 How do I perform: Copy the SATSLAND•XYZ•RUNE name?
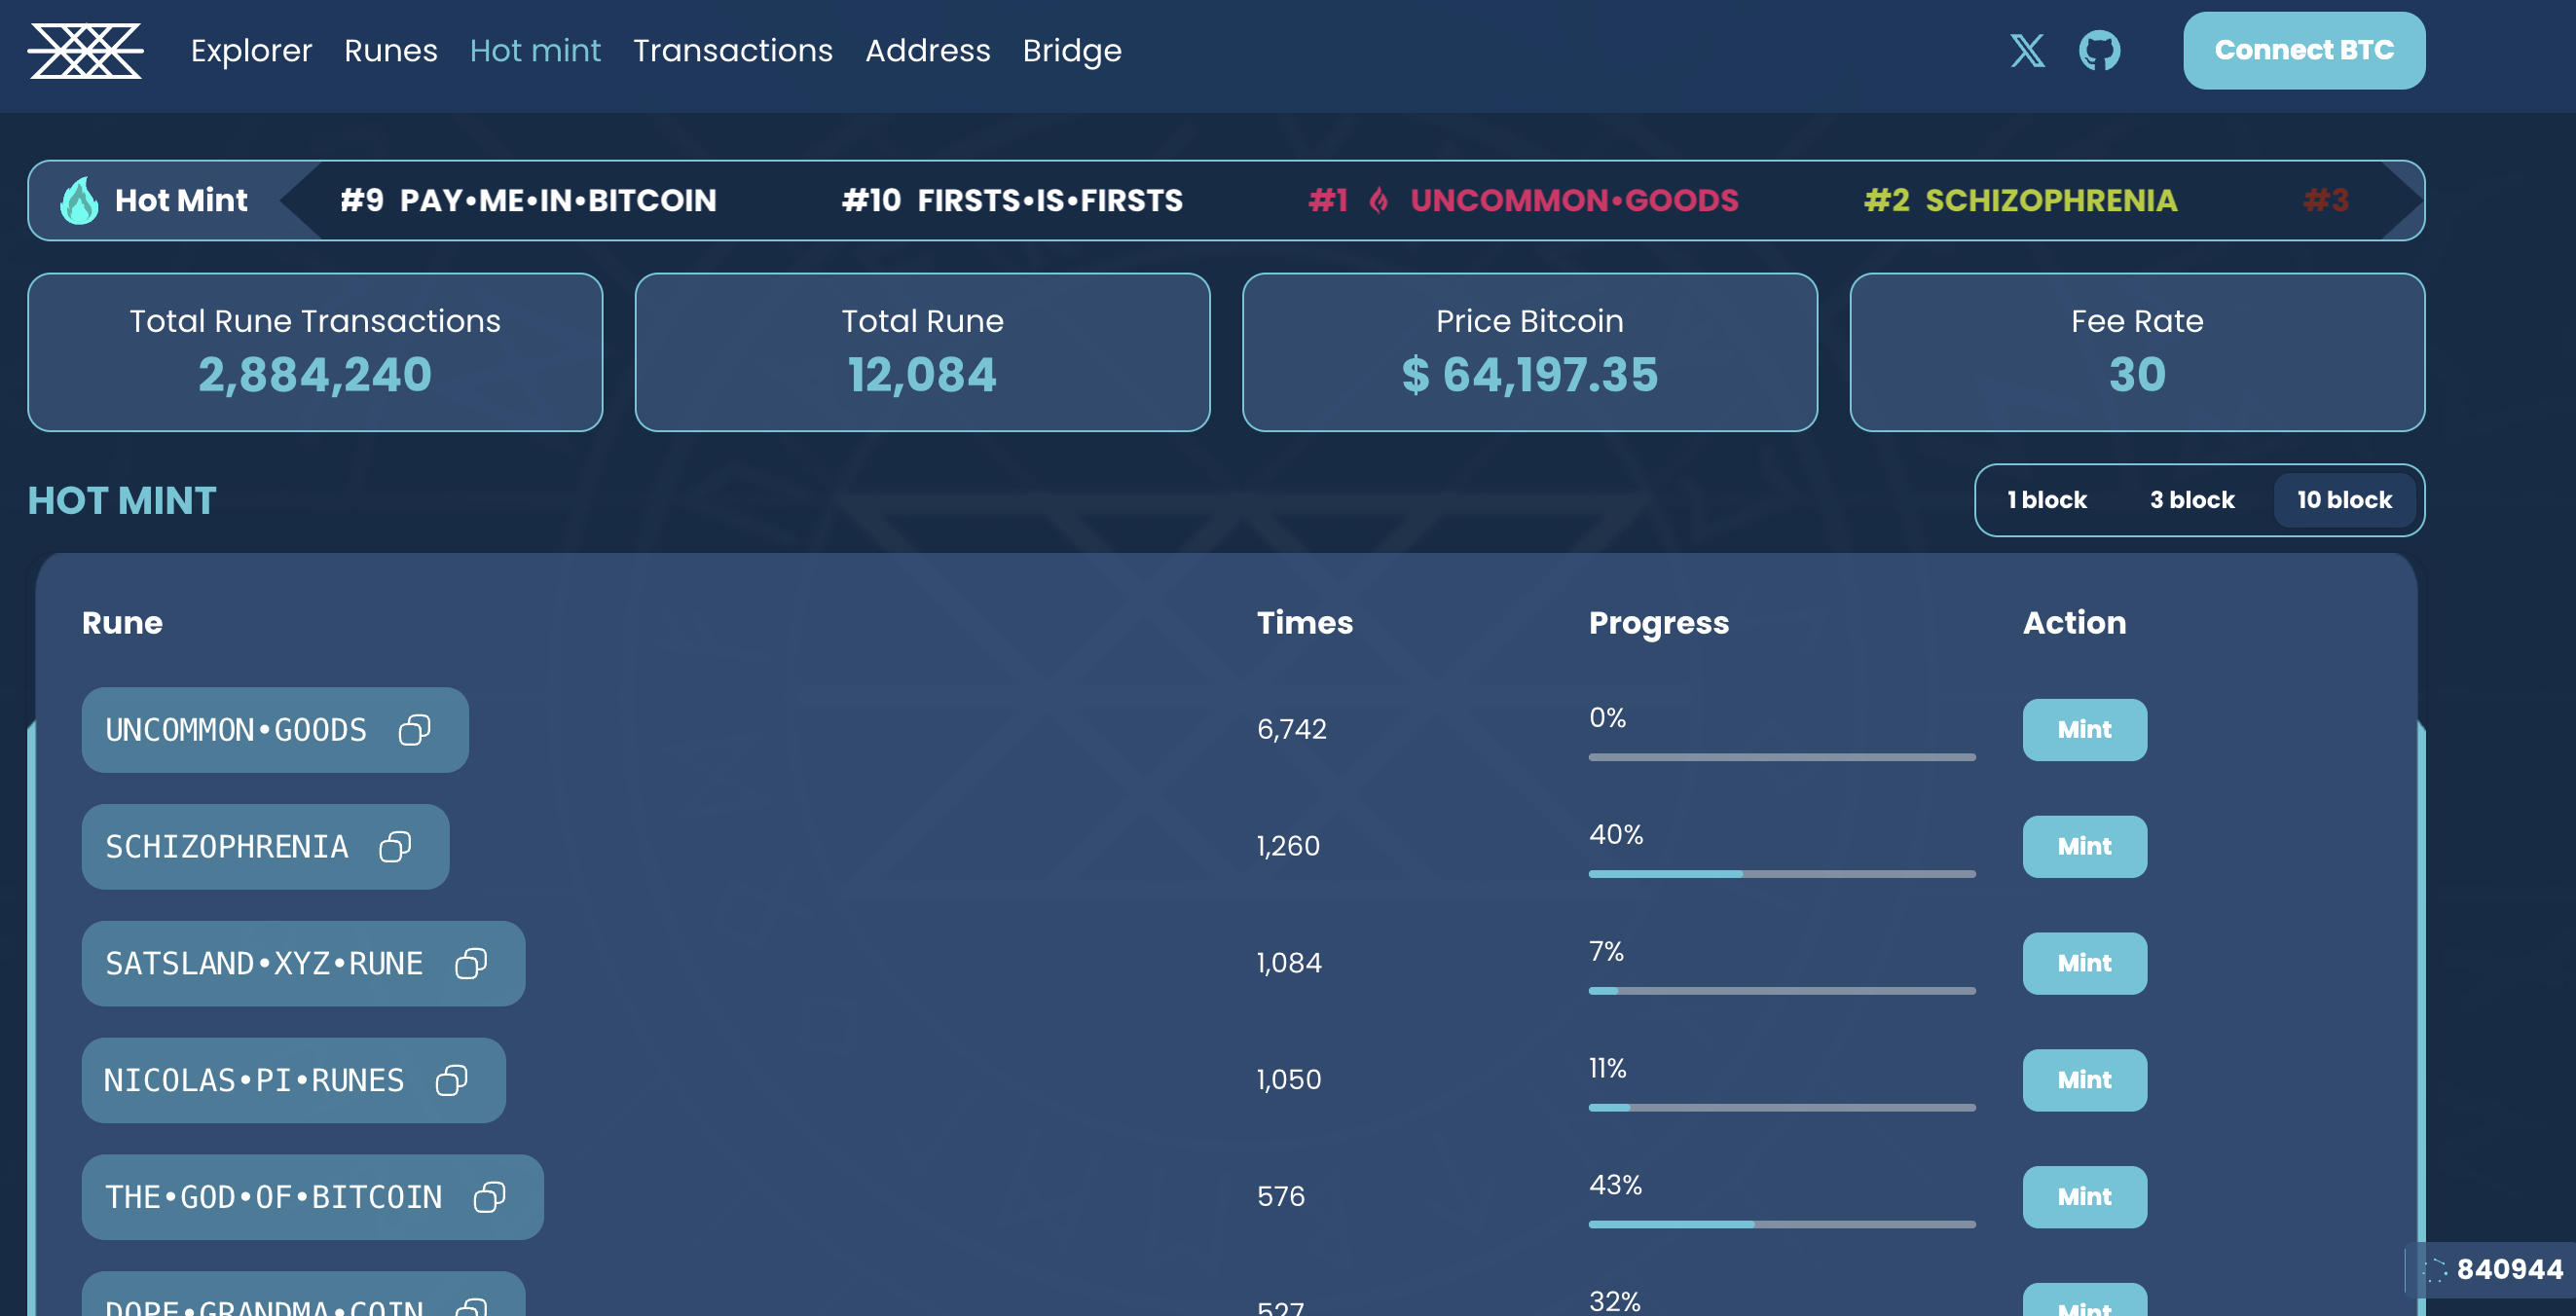(471, 963)
